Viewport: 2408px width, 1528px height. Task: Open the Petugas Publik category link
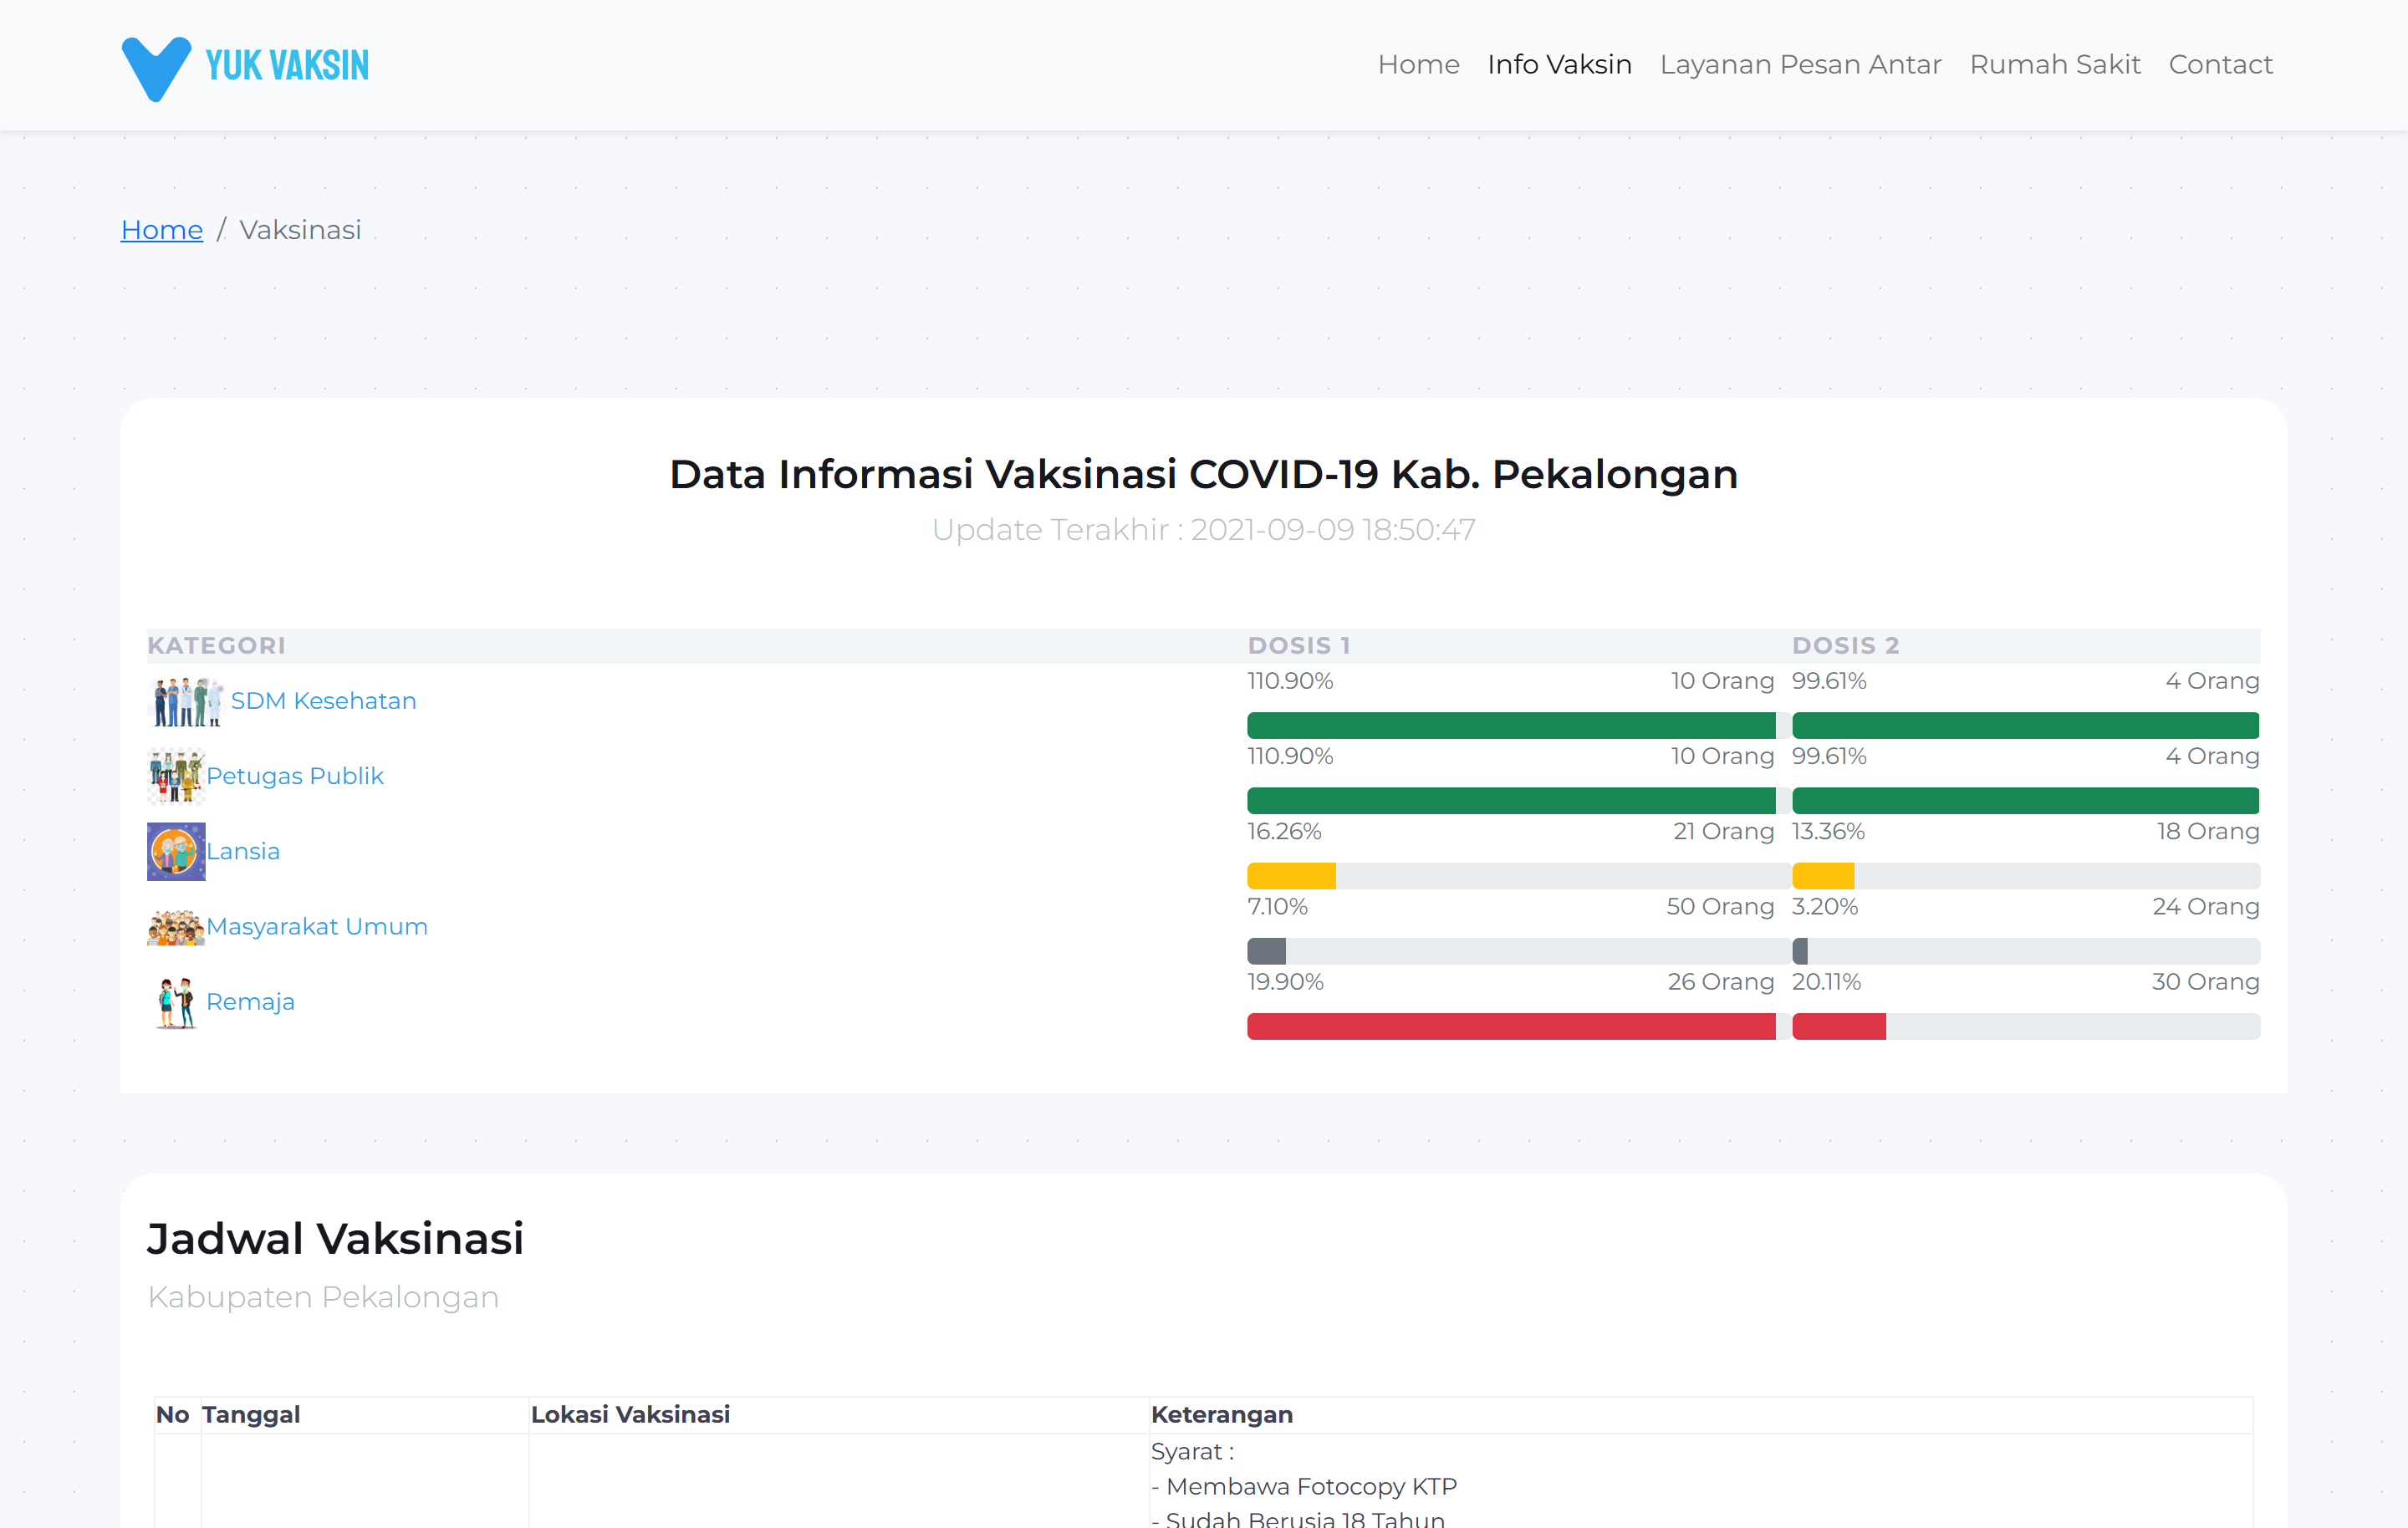(295, 776)
